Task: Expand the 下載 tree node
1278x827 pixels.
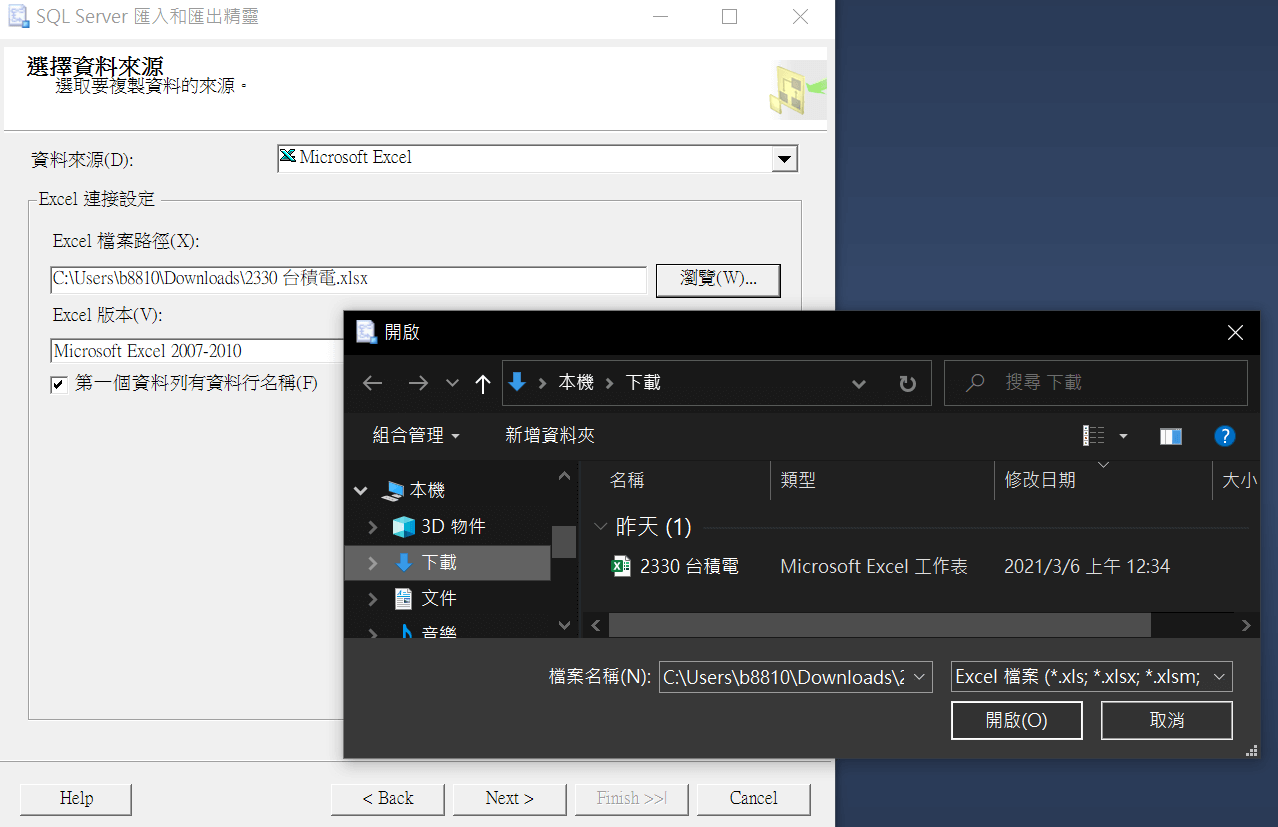Action: (x=373, y=563)
